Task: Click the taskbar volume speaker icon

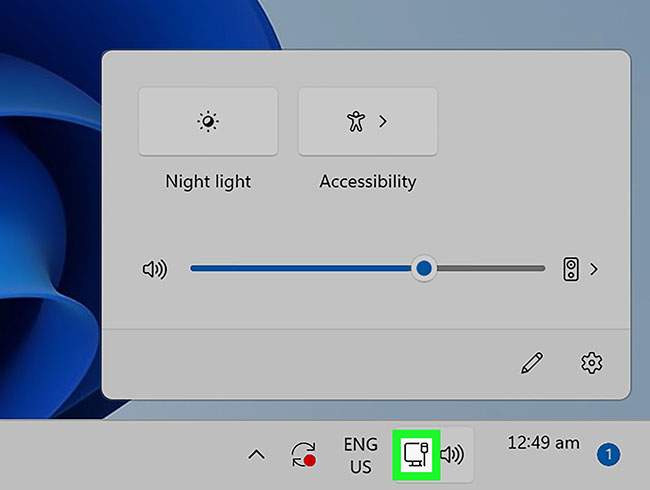Action: pos(453,455)
